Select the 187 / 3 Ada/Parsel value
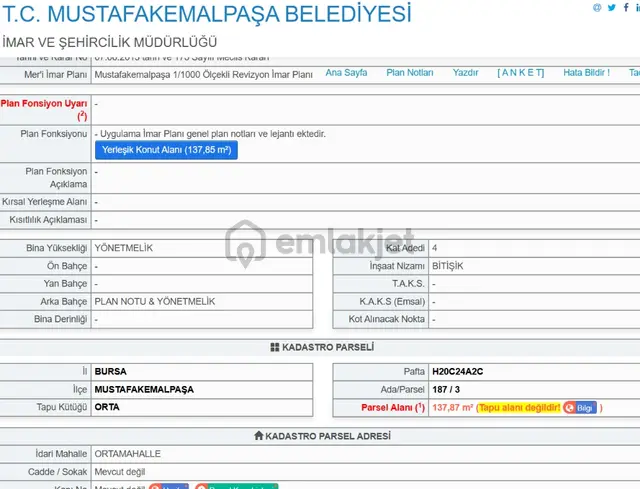Viewport: 640px width, 489px height. [446, 389]
